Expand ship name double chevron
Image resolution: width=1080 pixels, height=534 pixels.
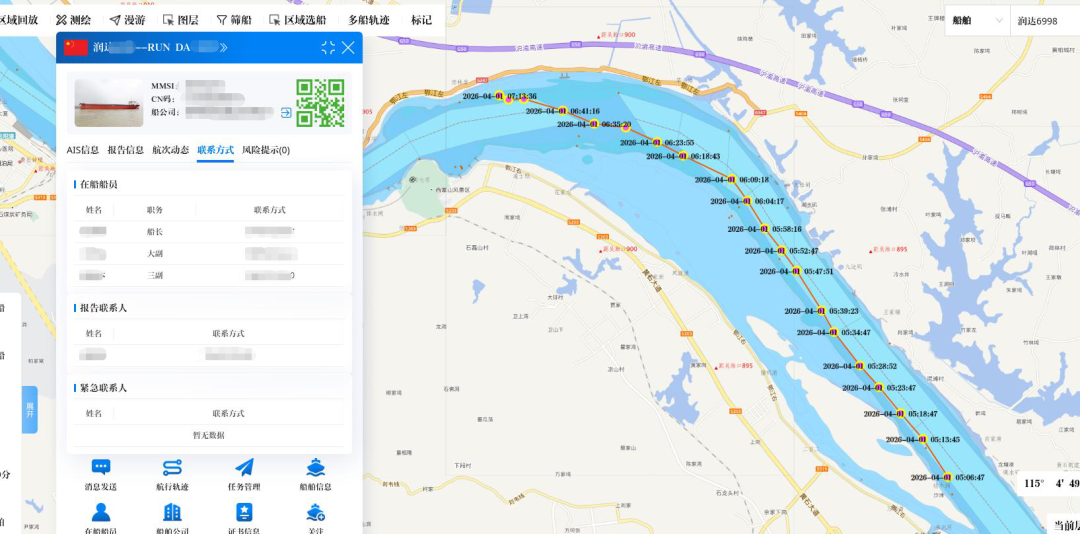coord(223,48)
